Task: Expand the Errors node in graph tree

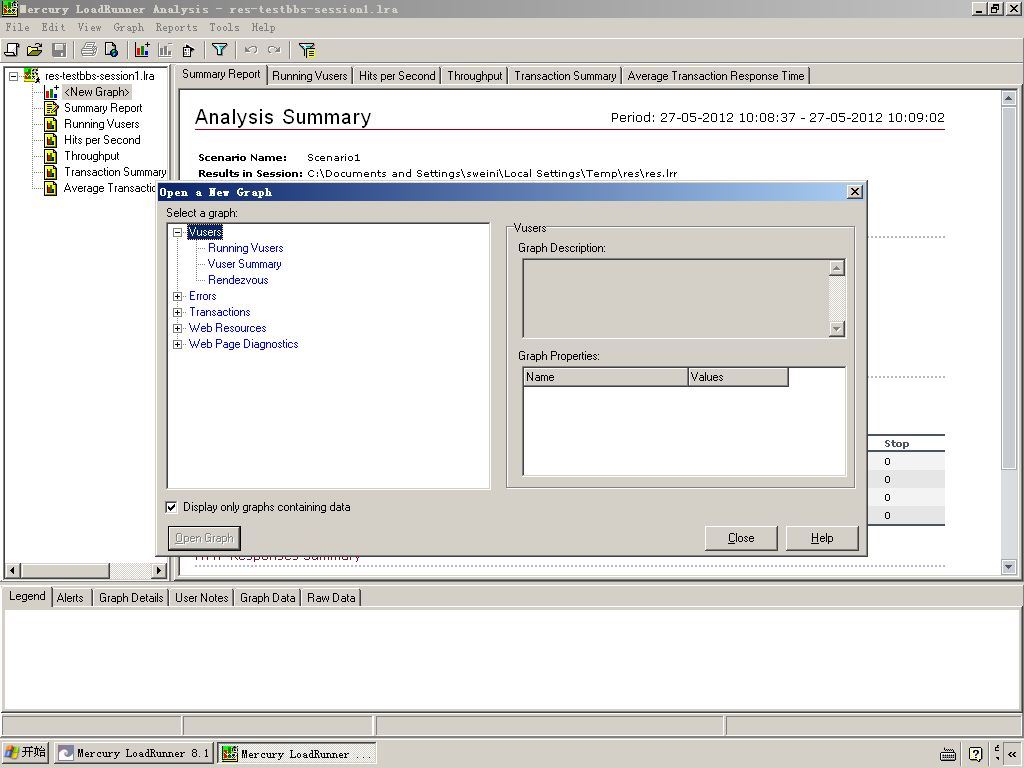Action: pos(177,296)
